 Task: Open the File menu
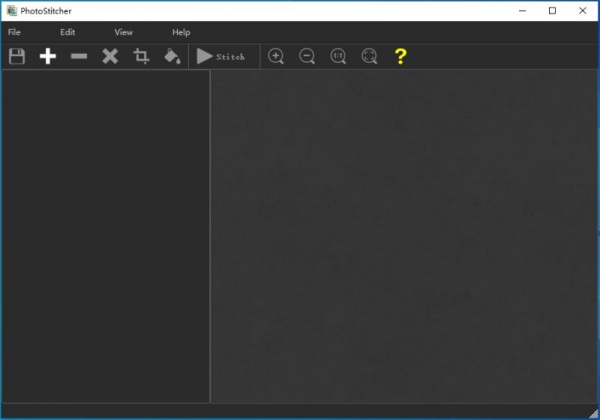[14, 32]
